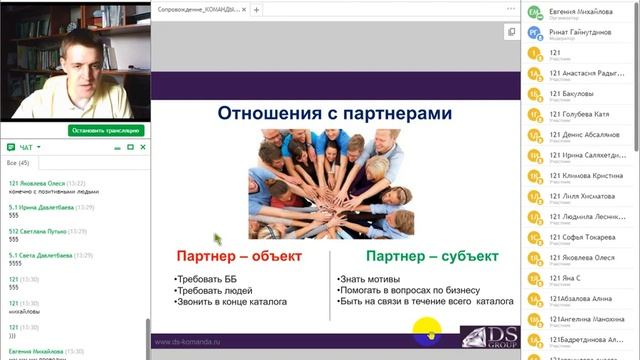Click slide title Отношения с партнерами

point(335,113)
